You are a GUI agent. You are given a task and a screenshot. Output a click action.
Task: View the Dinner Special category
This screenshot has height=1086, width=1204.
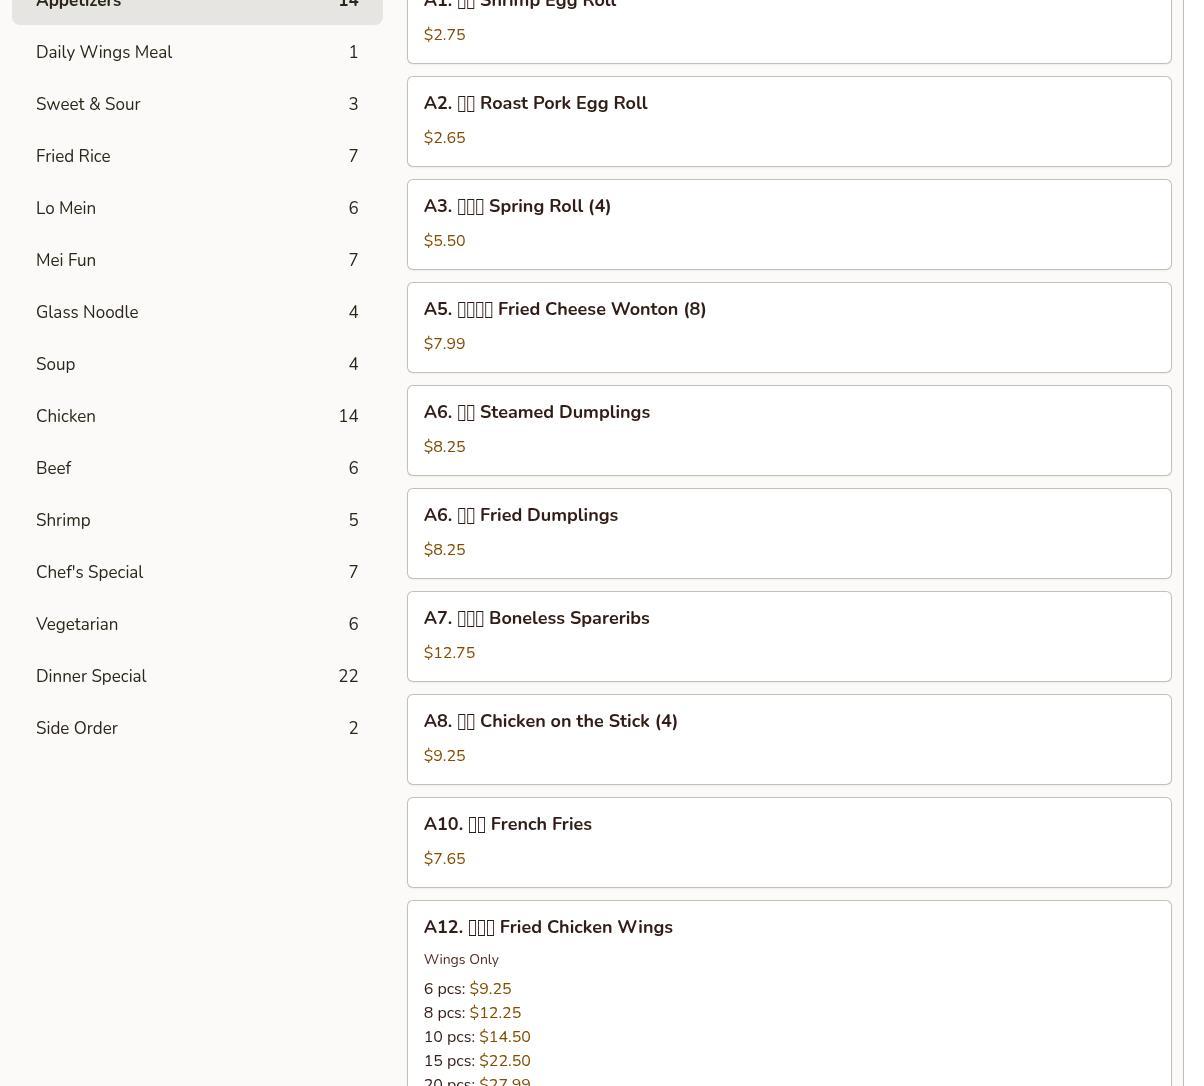click(197, 676)
